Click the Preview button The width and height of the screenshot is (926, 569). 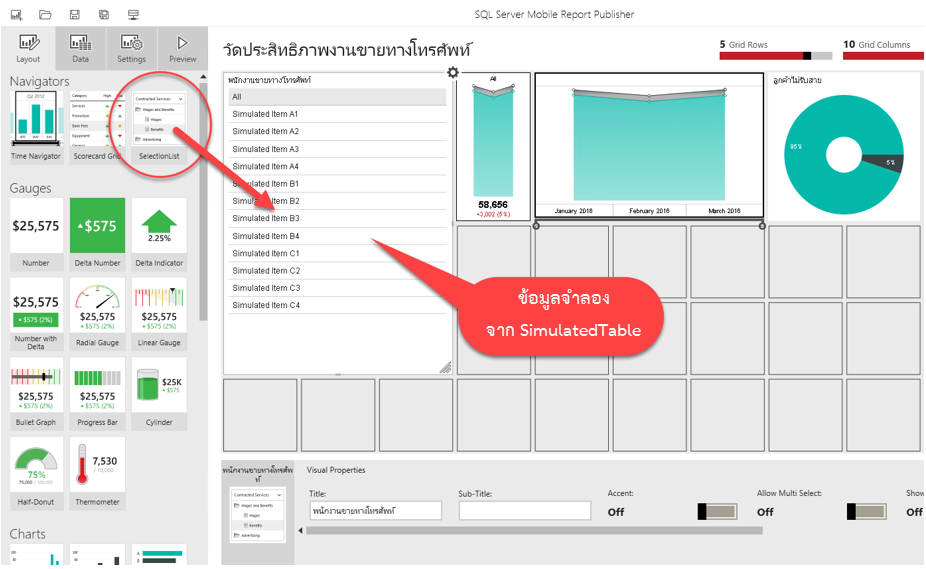182,47
